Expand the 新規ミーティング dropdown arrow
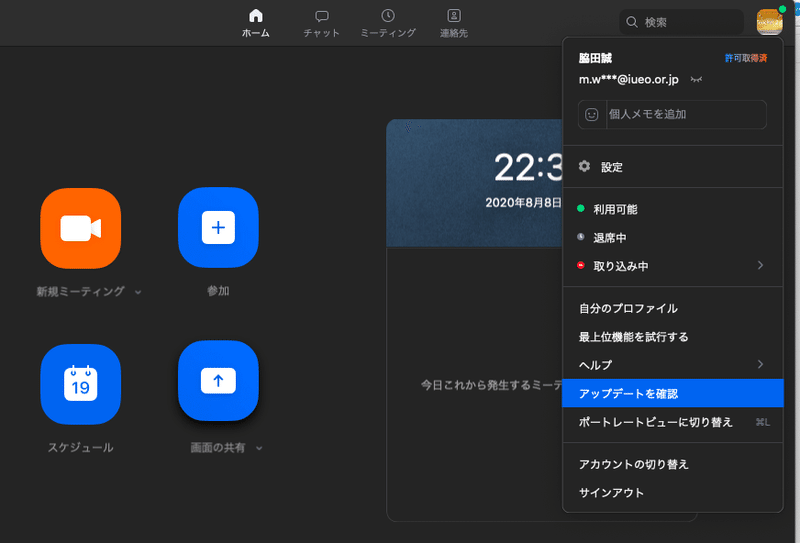Image resolution: width=800 pixels, height=543 pixels. [138, 292]
